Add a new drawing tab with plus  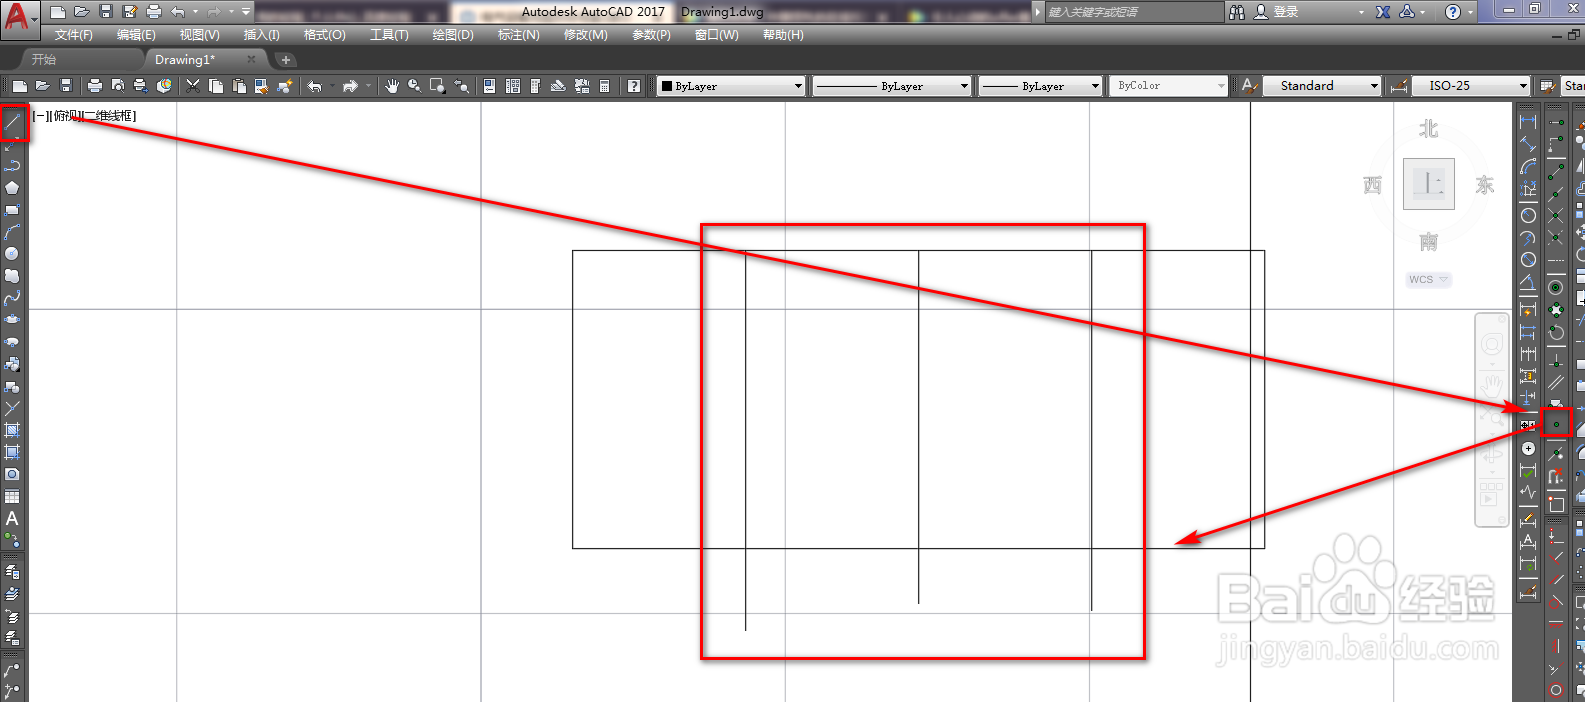tap(285, 60)
